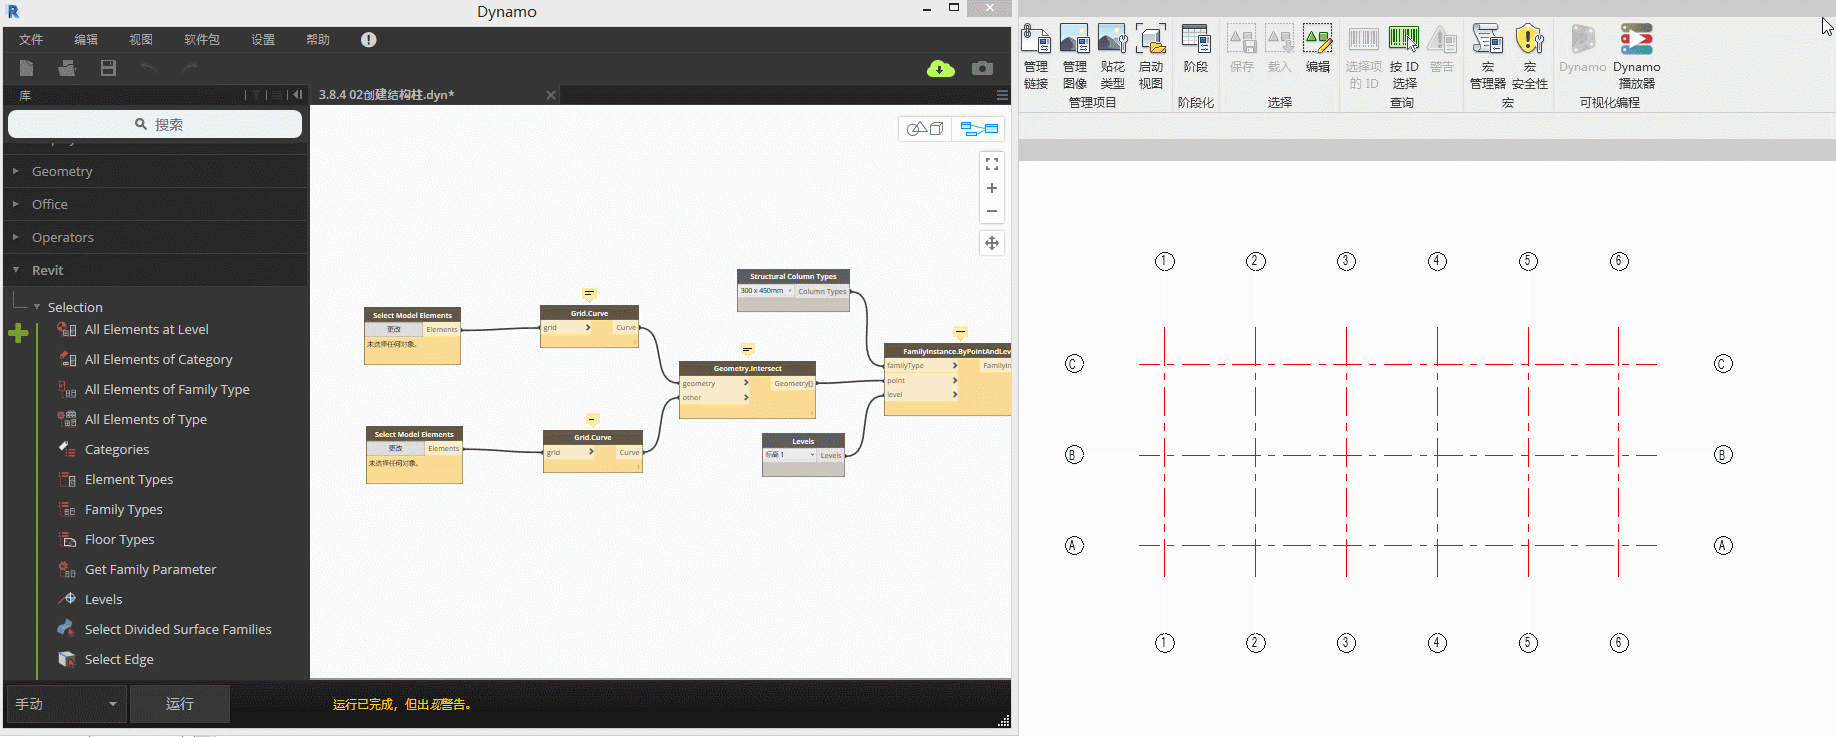Open the 视图 menu
This screenshot has height=737, width=1836.
(141, 40)
